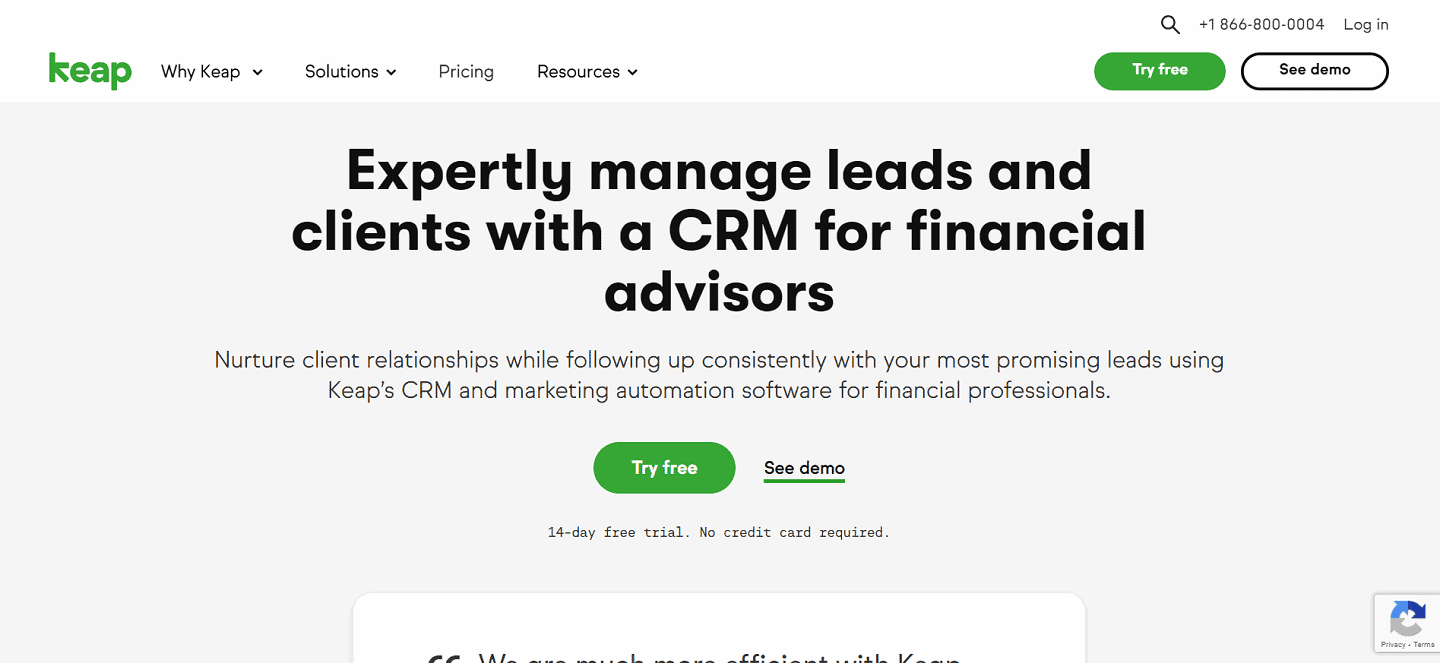Select Pricing from the navigation bar
The height and width of the screenshot is (663, 1440).
pyautogui.click(x=466, y=71)
